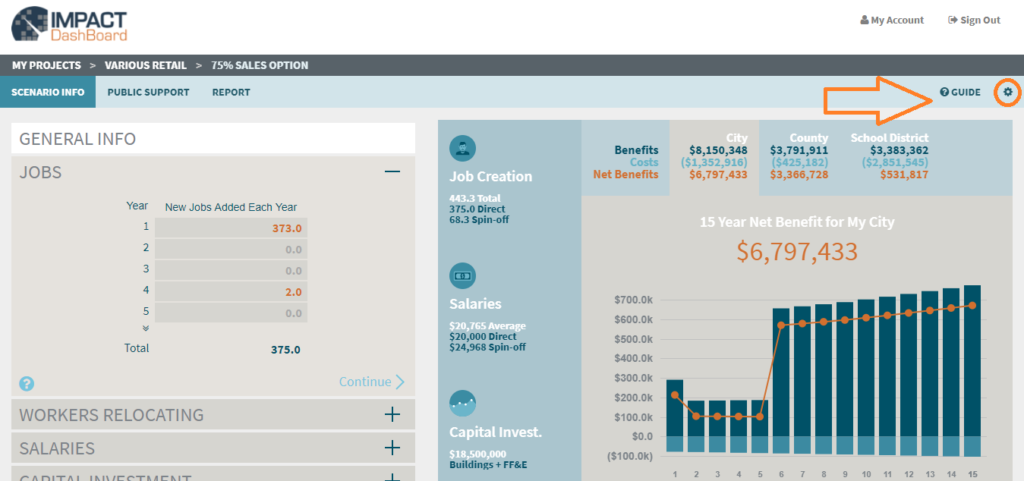
Task: Click the Capital Invest. chart icon
Action: 462,403
